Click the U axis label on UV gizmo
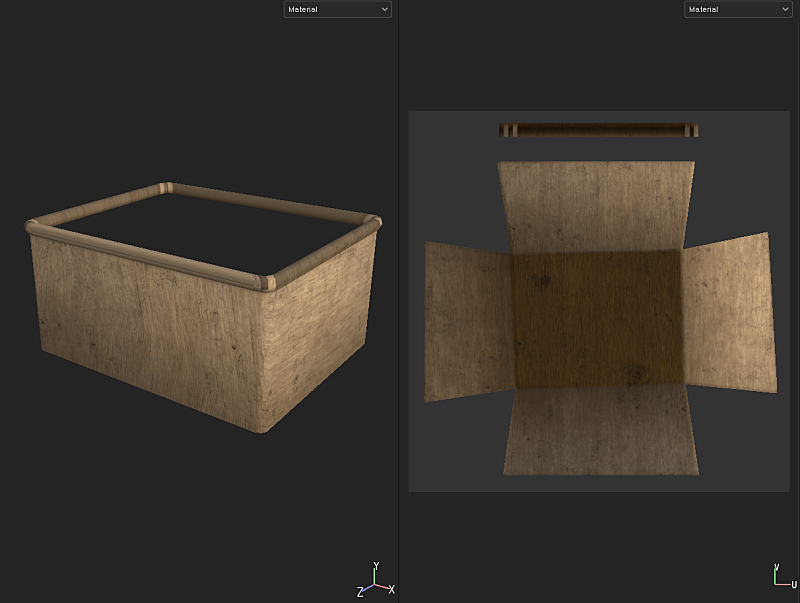Viewport: 800px width, 603px height. [793, 585]
